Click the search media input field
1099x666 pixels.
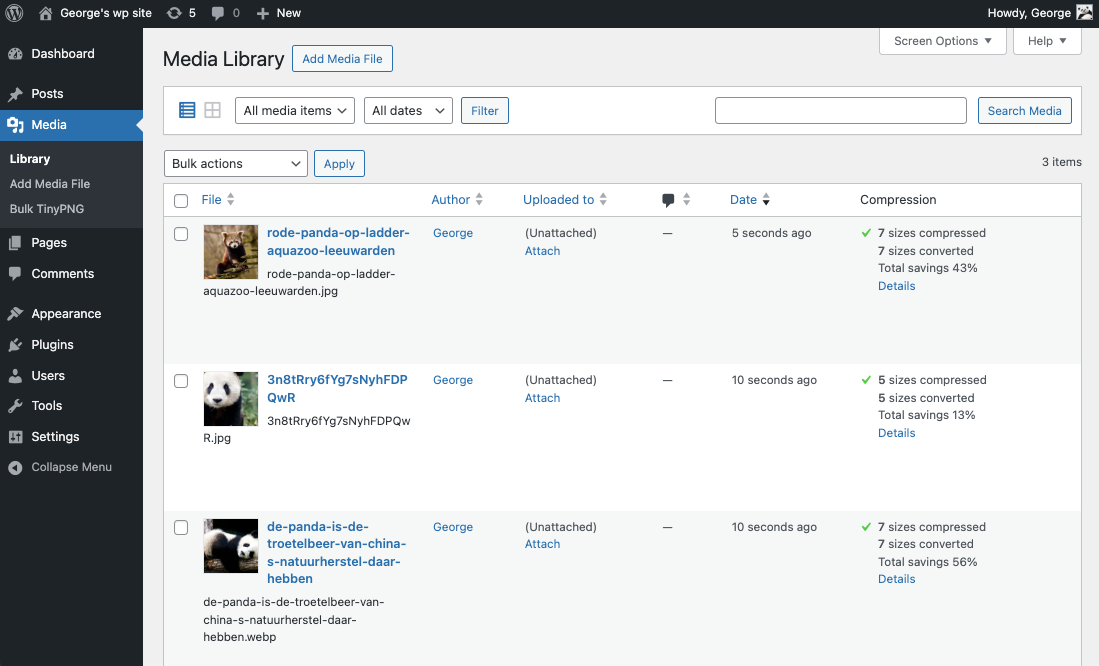[x=840, y=111]
